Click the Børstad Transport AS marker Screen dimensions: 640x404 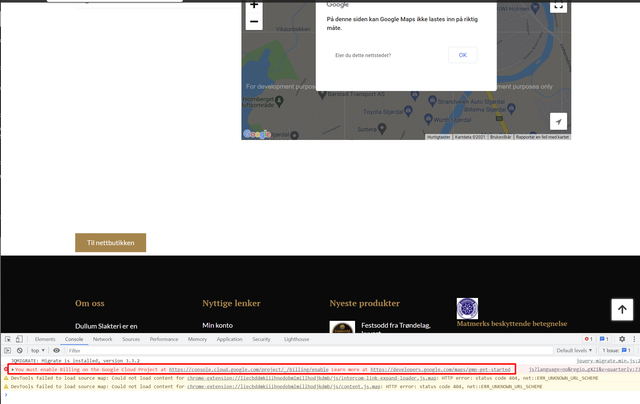pos(322,95)
